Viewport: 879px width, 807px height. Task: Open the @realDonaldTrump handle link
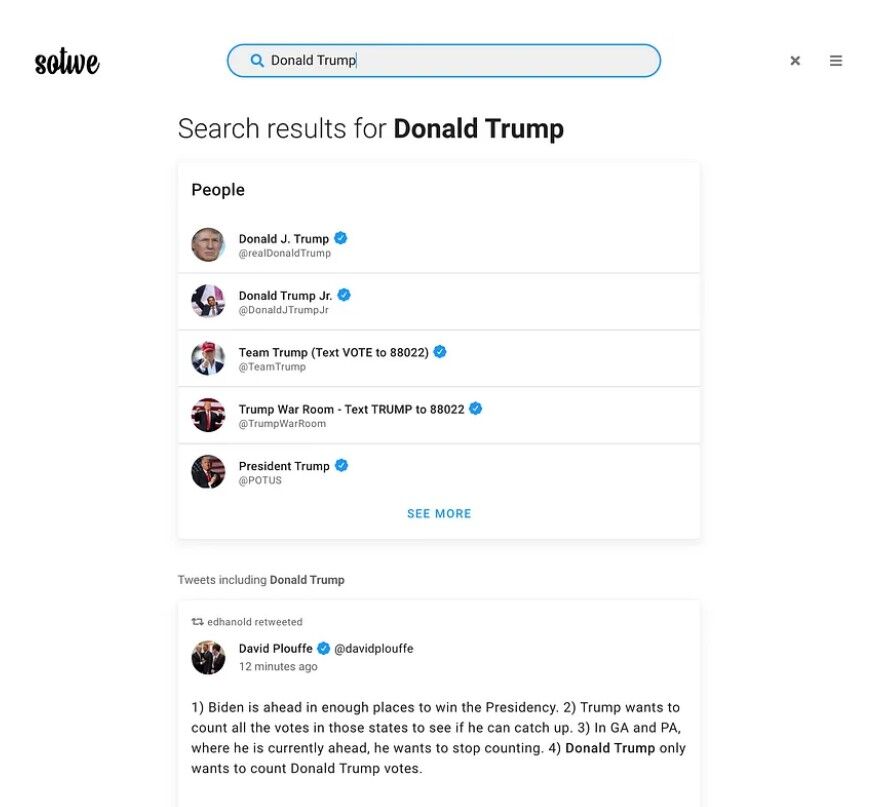point(284,254)
